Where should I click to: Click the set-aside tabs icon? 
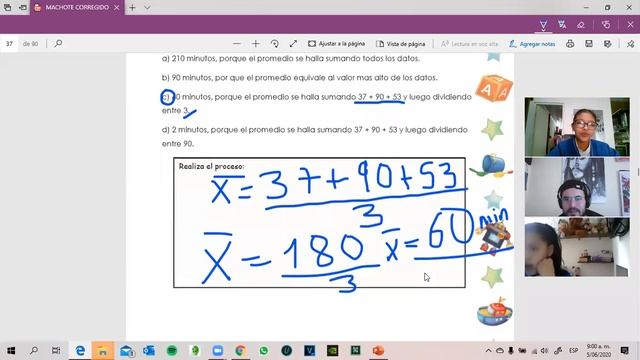tap(8, 7)
